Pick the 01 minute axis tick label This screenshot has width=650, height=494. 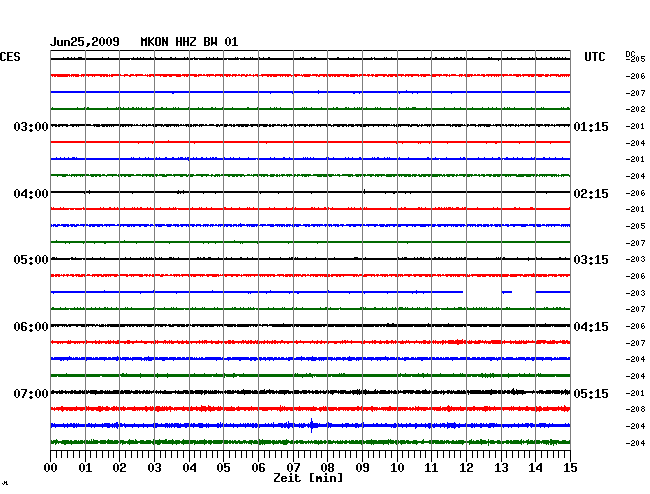pyautogui.click(x=85, y=468)
